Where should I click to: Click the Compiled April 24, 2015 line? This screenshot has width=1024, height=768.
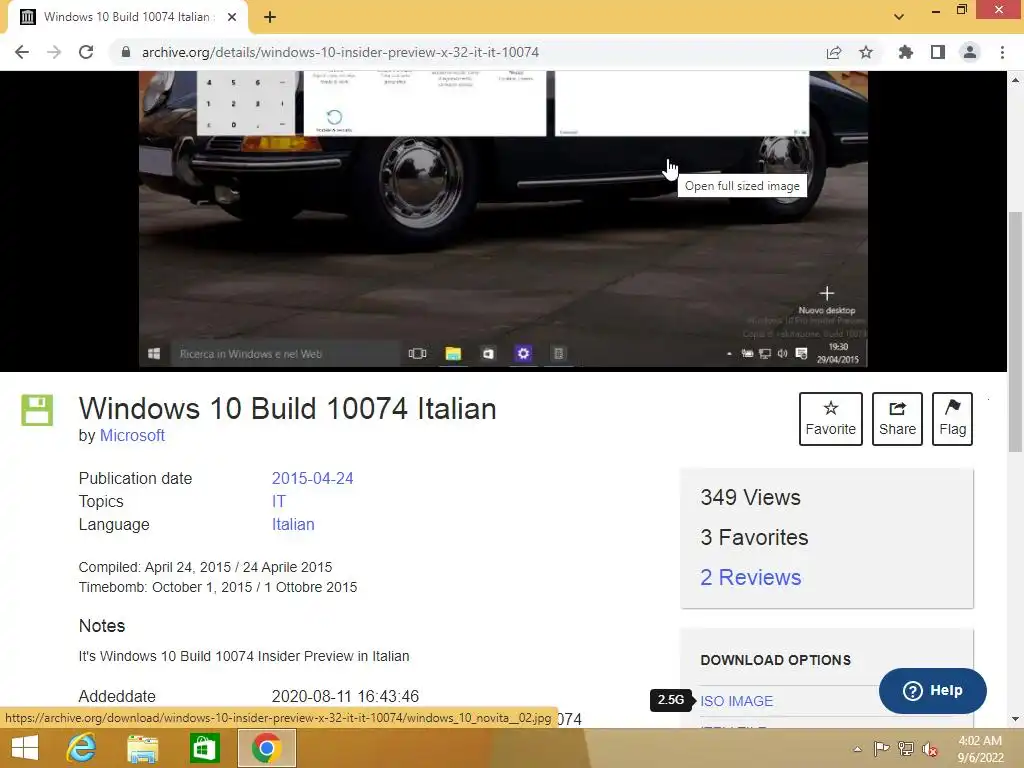pyautogui.click(x=205, y=567)
